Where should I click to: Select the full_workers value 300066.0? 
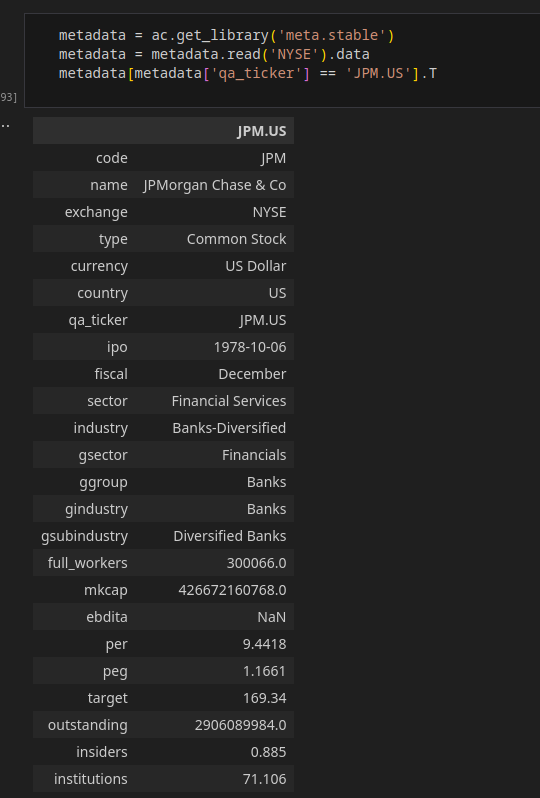pos(257,563)
